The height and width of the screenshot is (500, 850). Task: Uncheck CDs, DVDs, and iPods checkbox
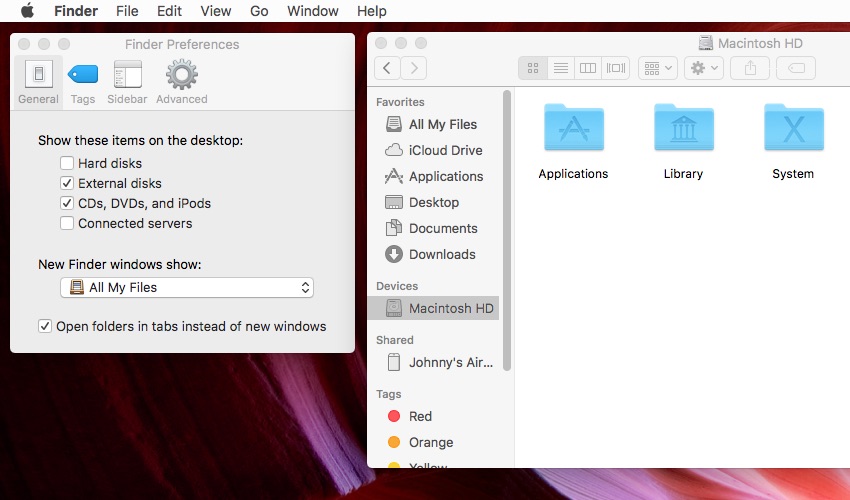click(67, 203)
